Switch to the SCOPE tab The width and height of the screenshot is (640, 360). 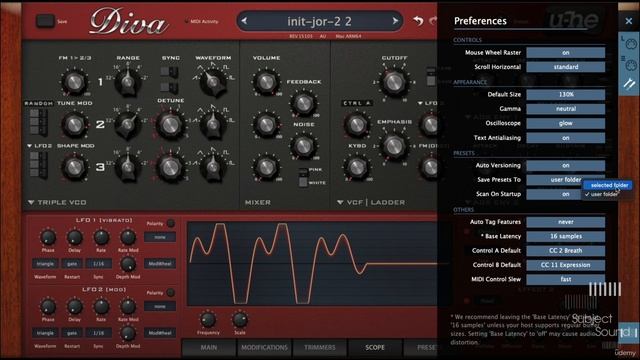click(375, 347)
